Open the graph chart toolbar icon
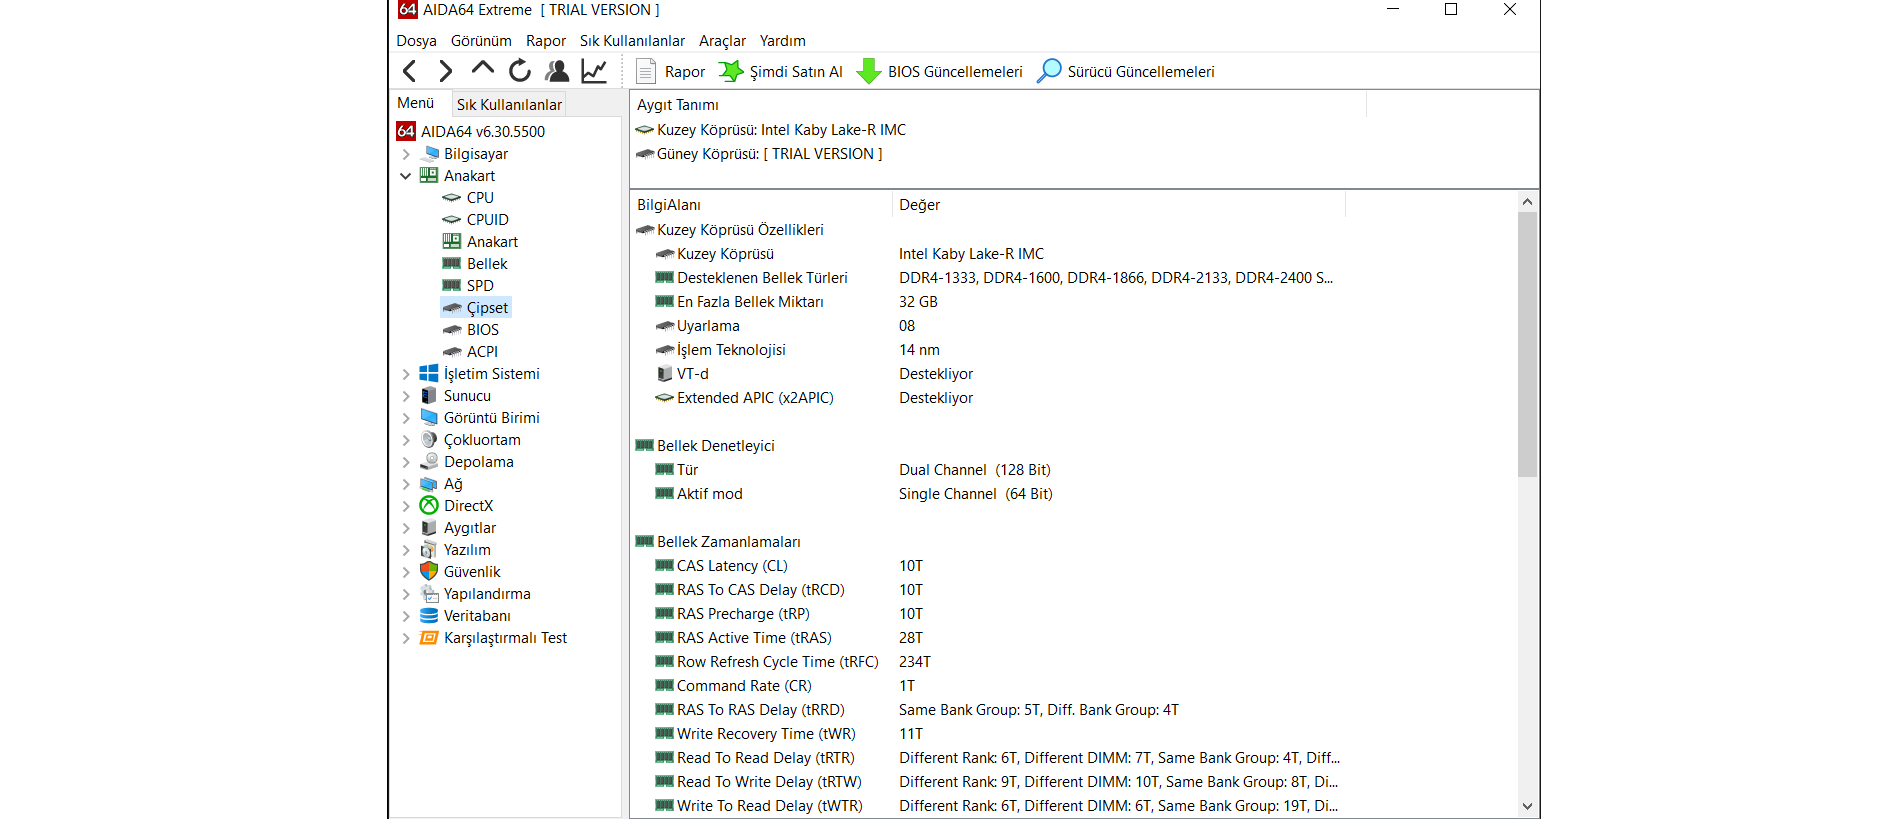The image size is (1883, 830). point(594,71)
